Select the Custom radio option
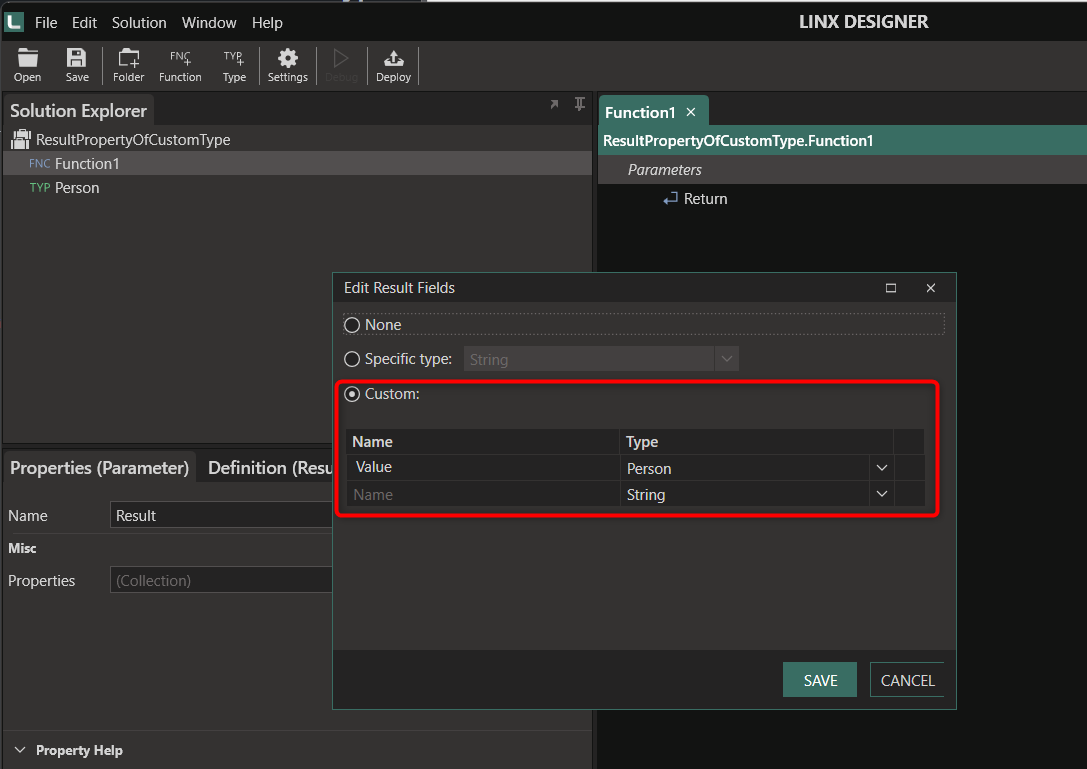This screenshot has height=769, width=1087. tap(352, 394)
